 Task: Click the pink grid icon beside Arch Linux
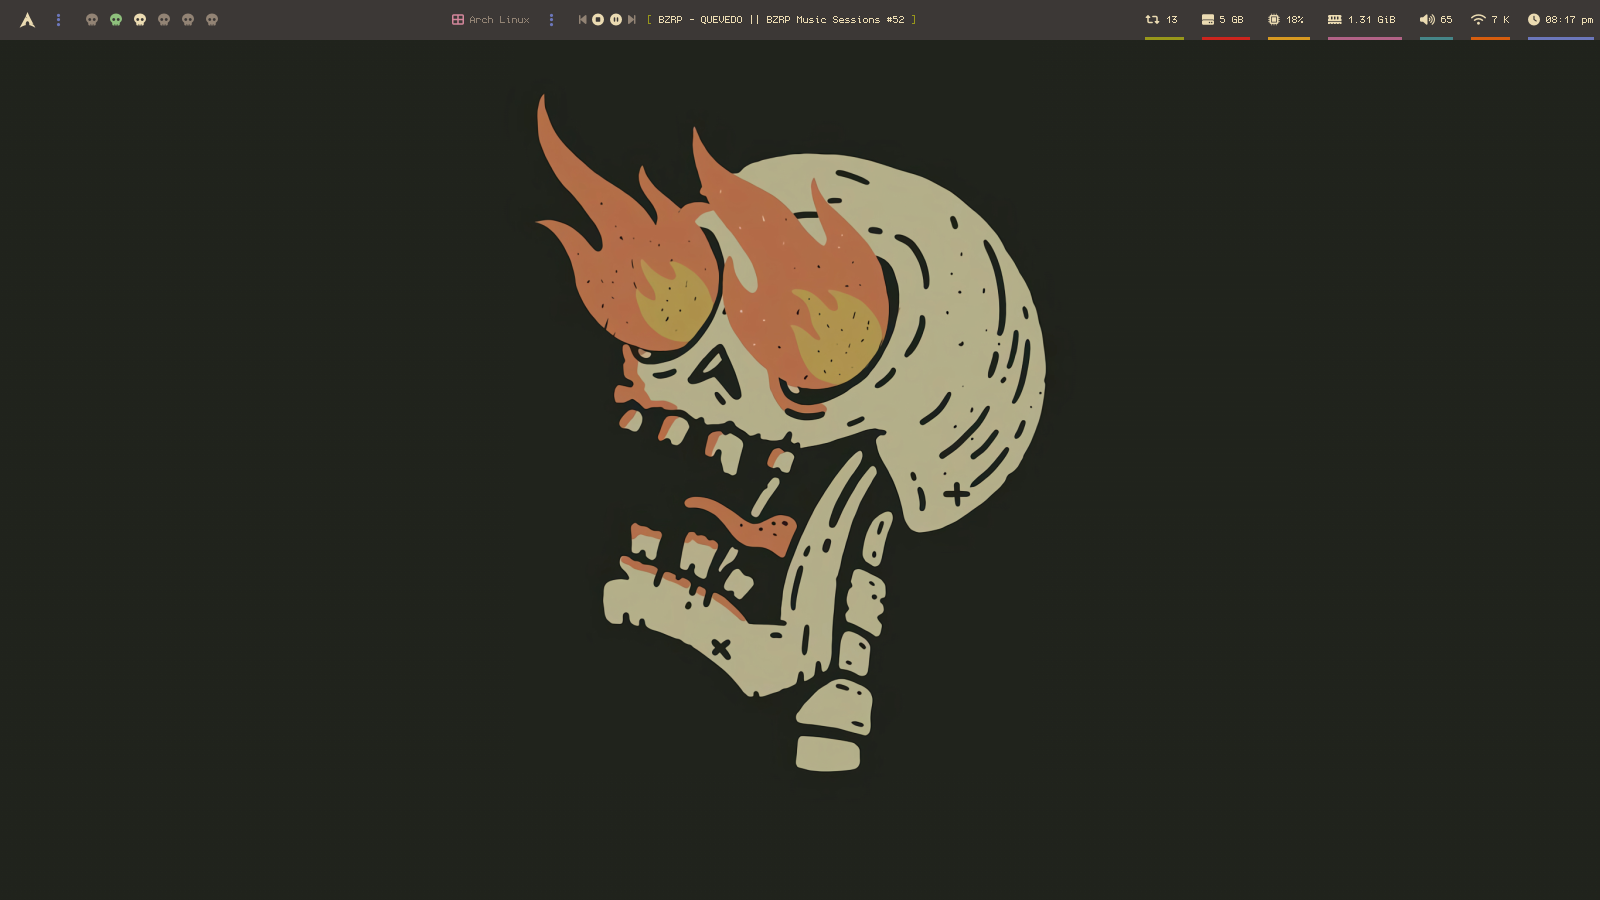coord(458,20)
